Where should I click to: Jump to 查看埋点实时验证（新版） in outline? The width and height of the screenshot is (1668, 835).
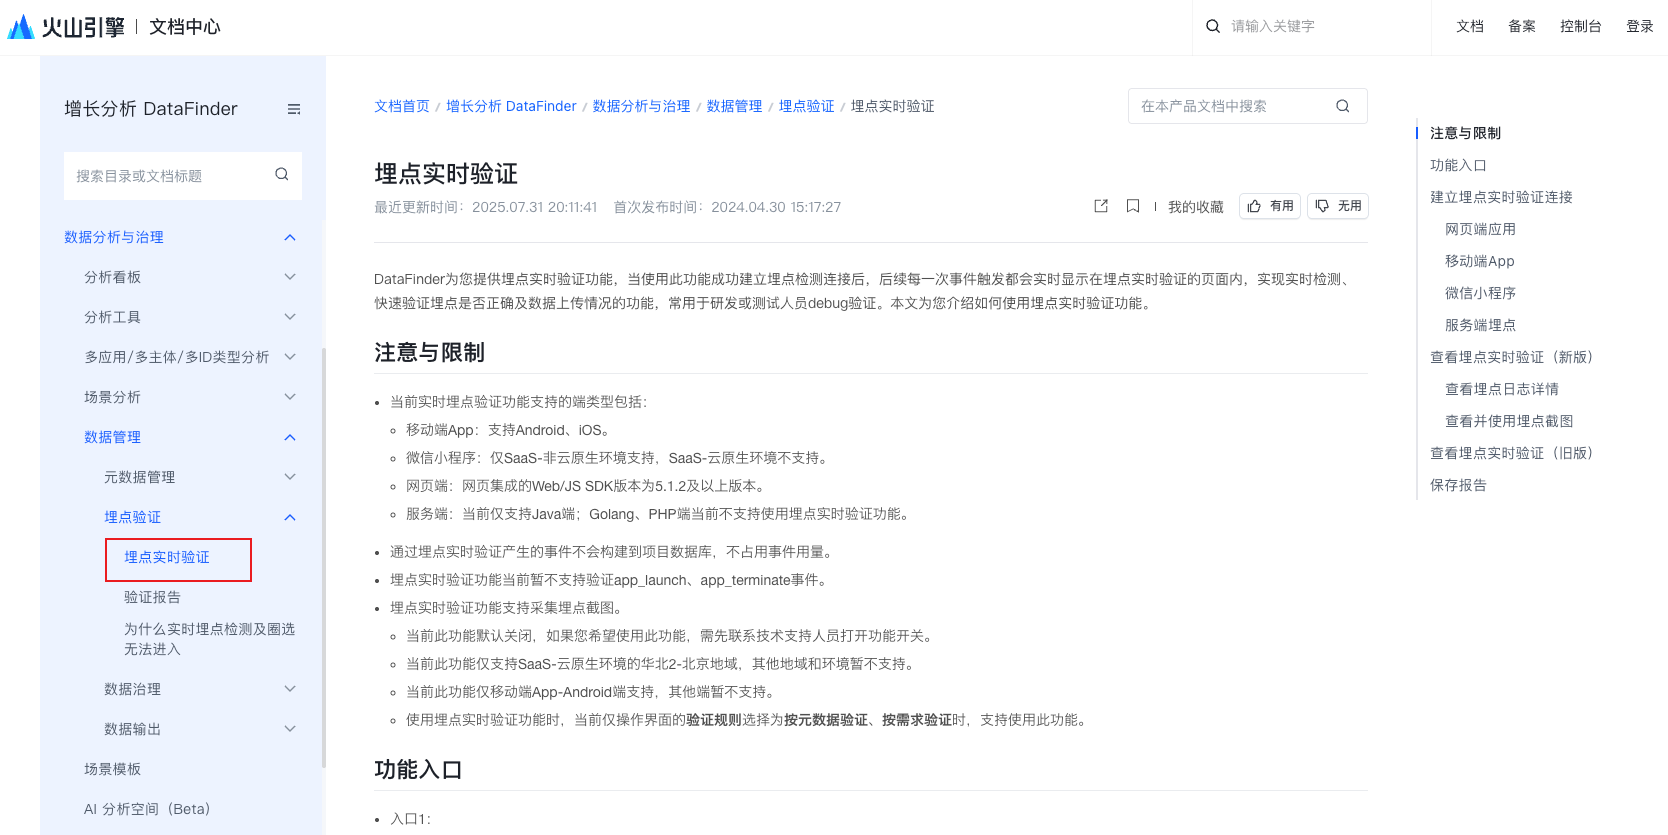pyautogui.click(x=1512, y=357)
